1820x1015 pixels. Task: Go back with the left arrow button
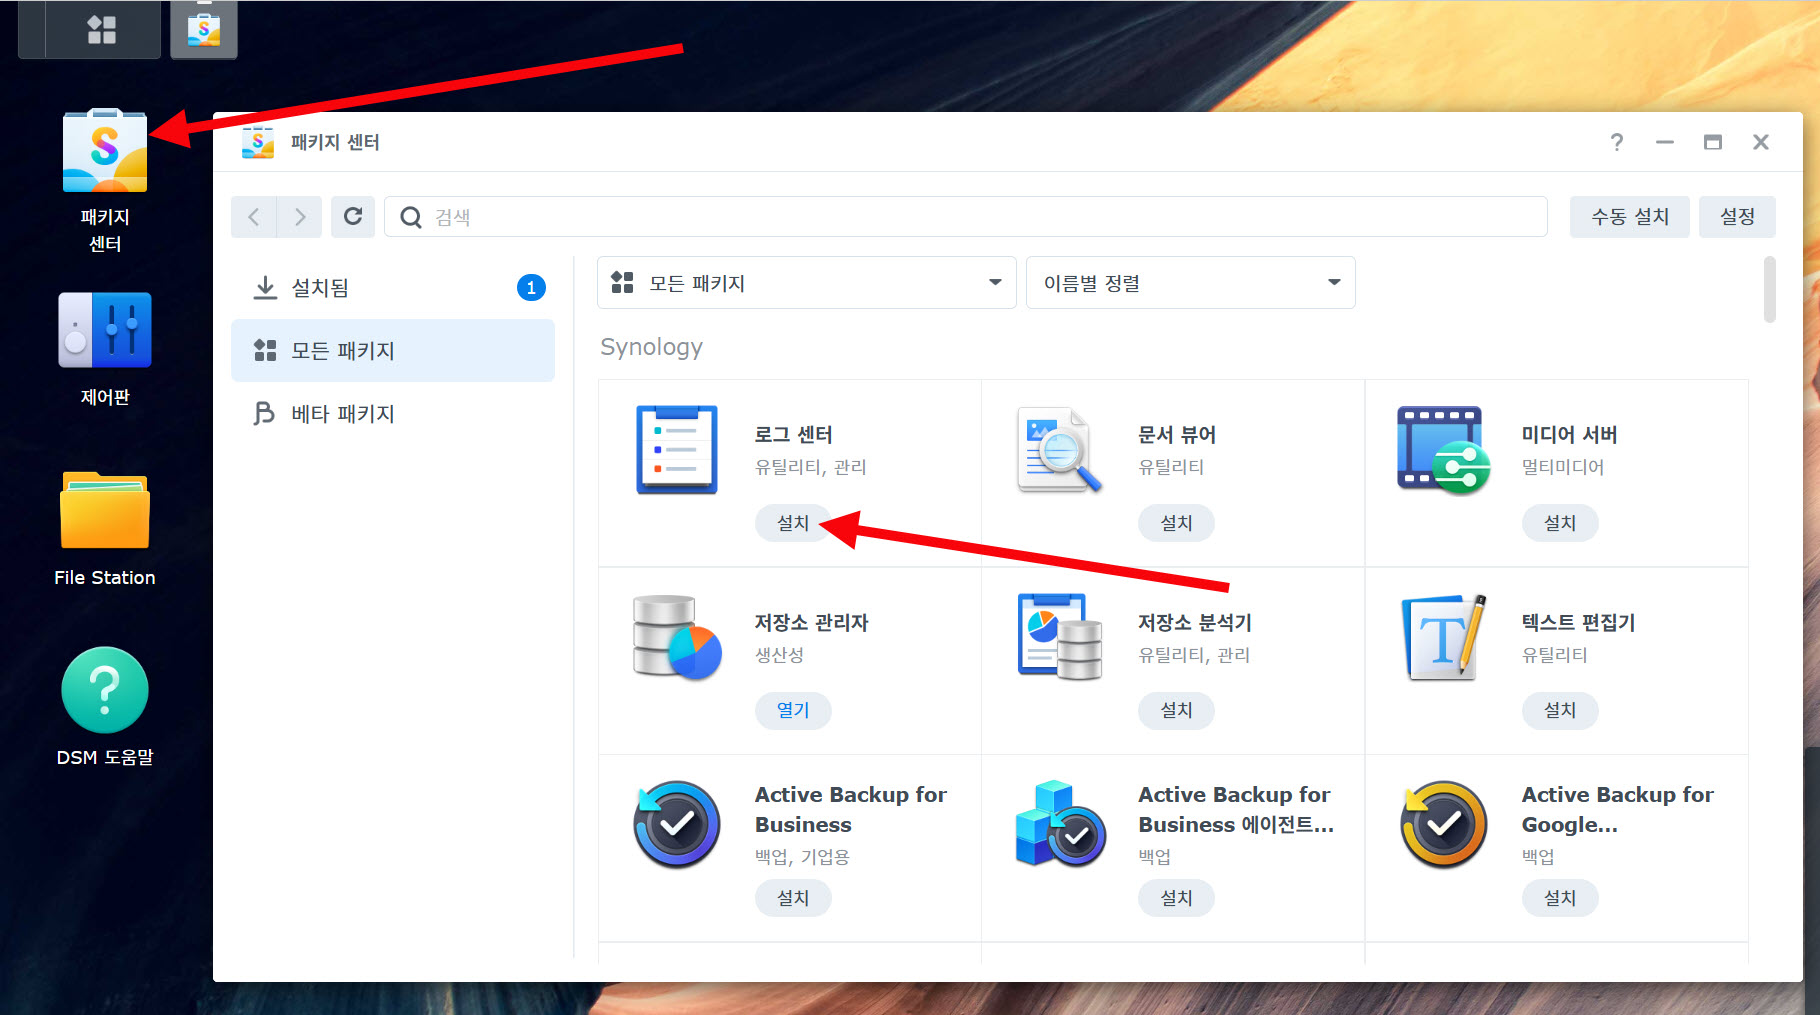(x=254, y=217)
